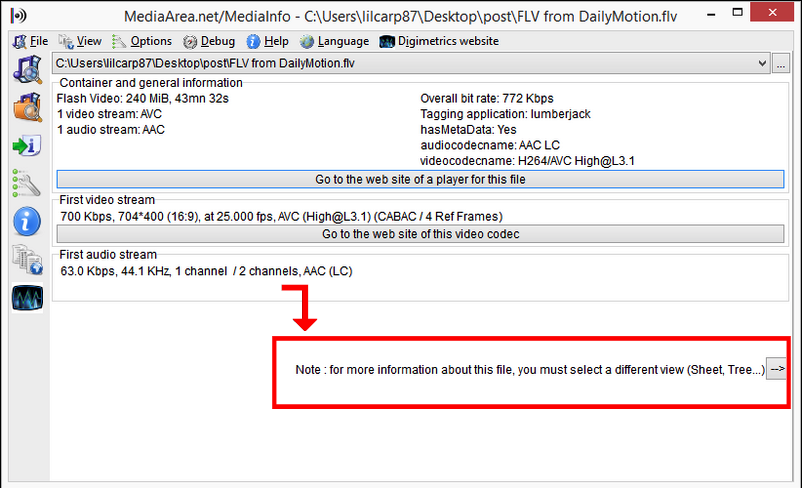Viewport: 802px width, 488px height.
Task: Click the first video stream details line
Action: (281, 217)
